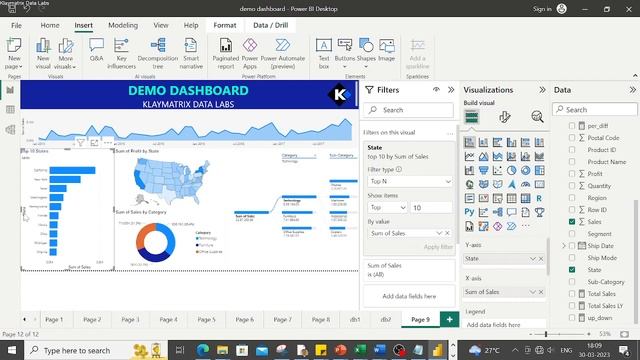This screenshot has width=640, height=360.
Task: Open the File menu
Action: click(x=16, y=25)
